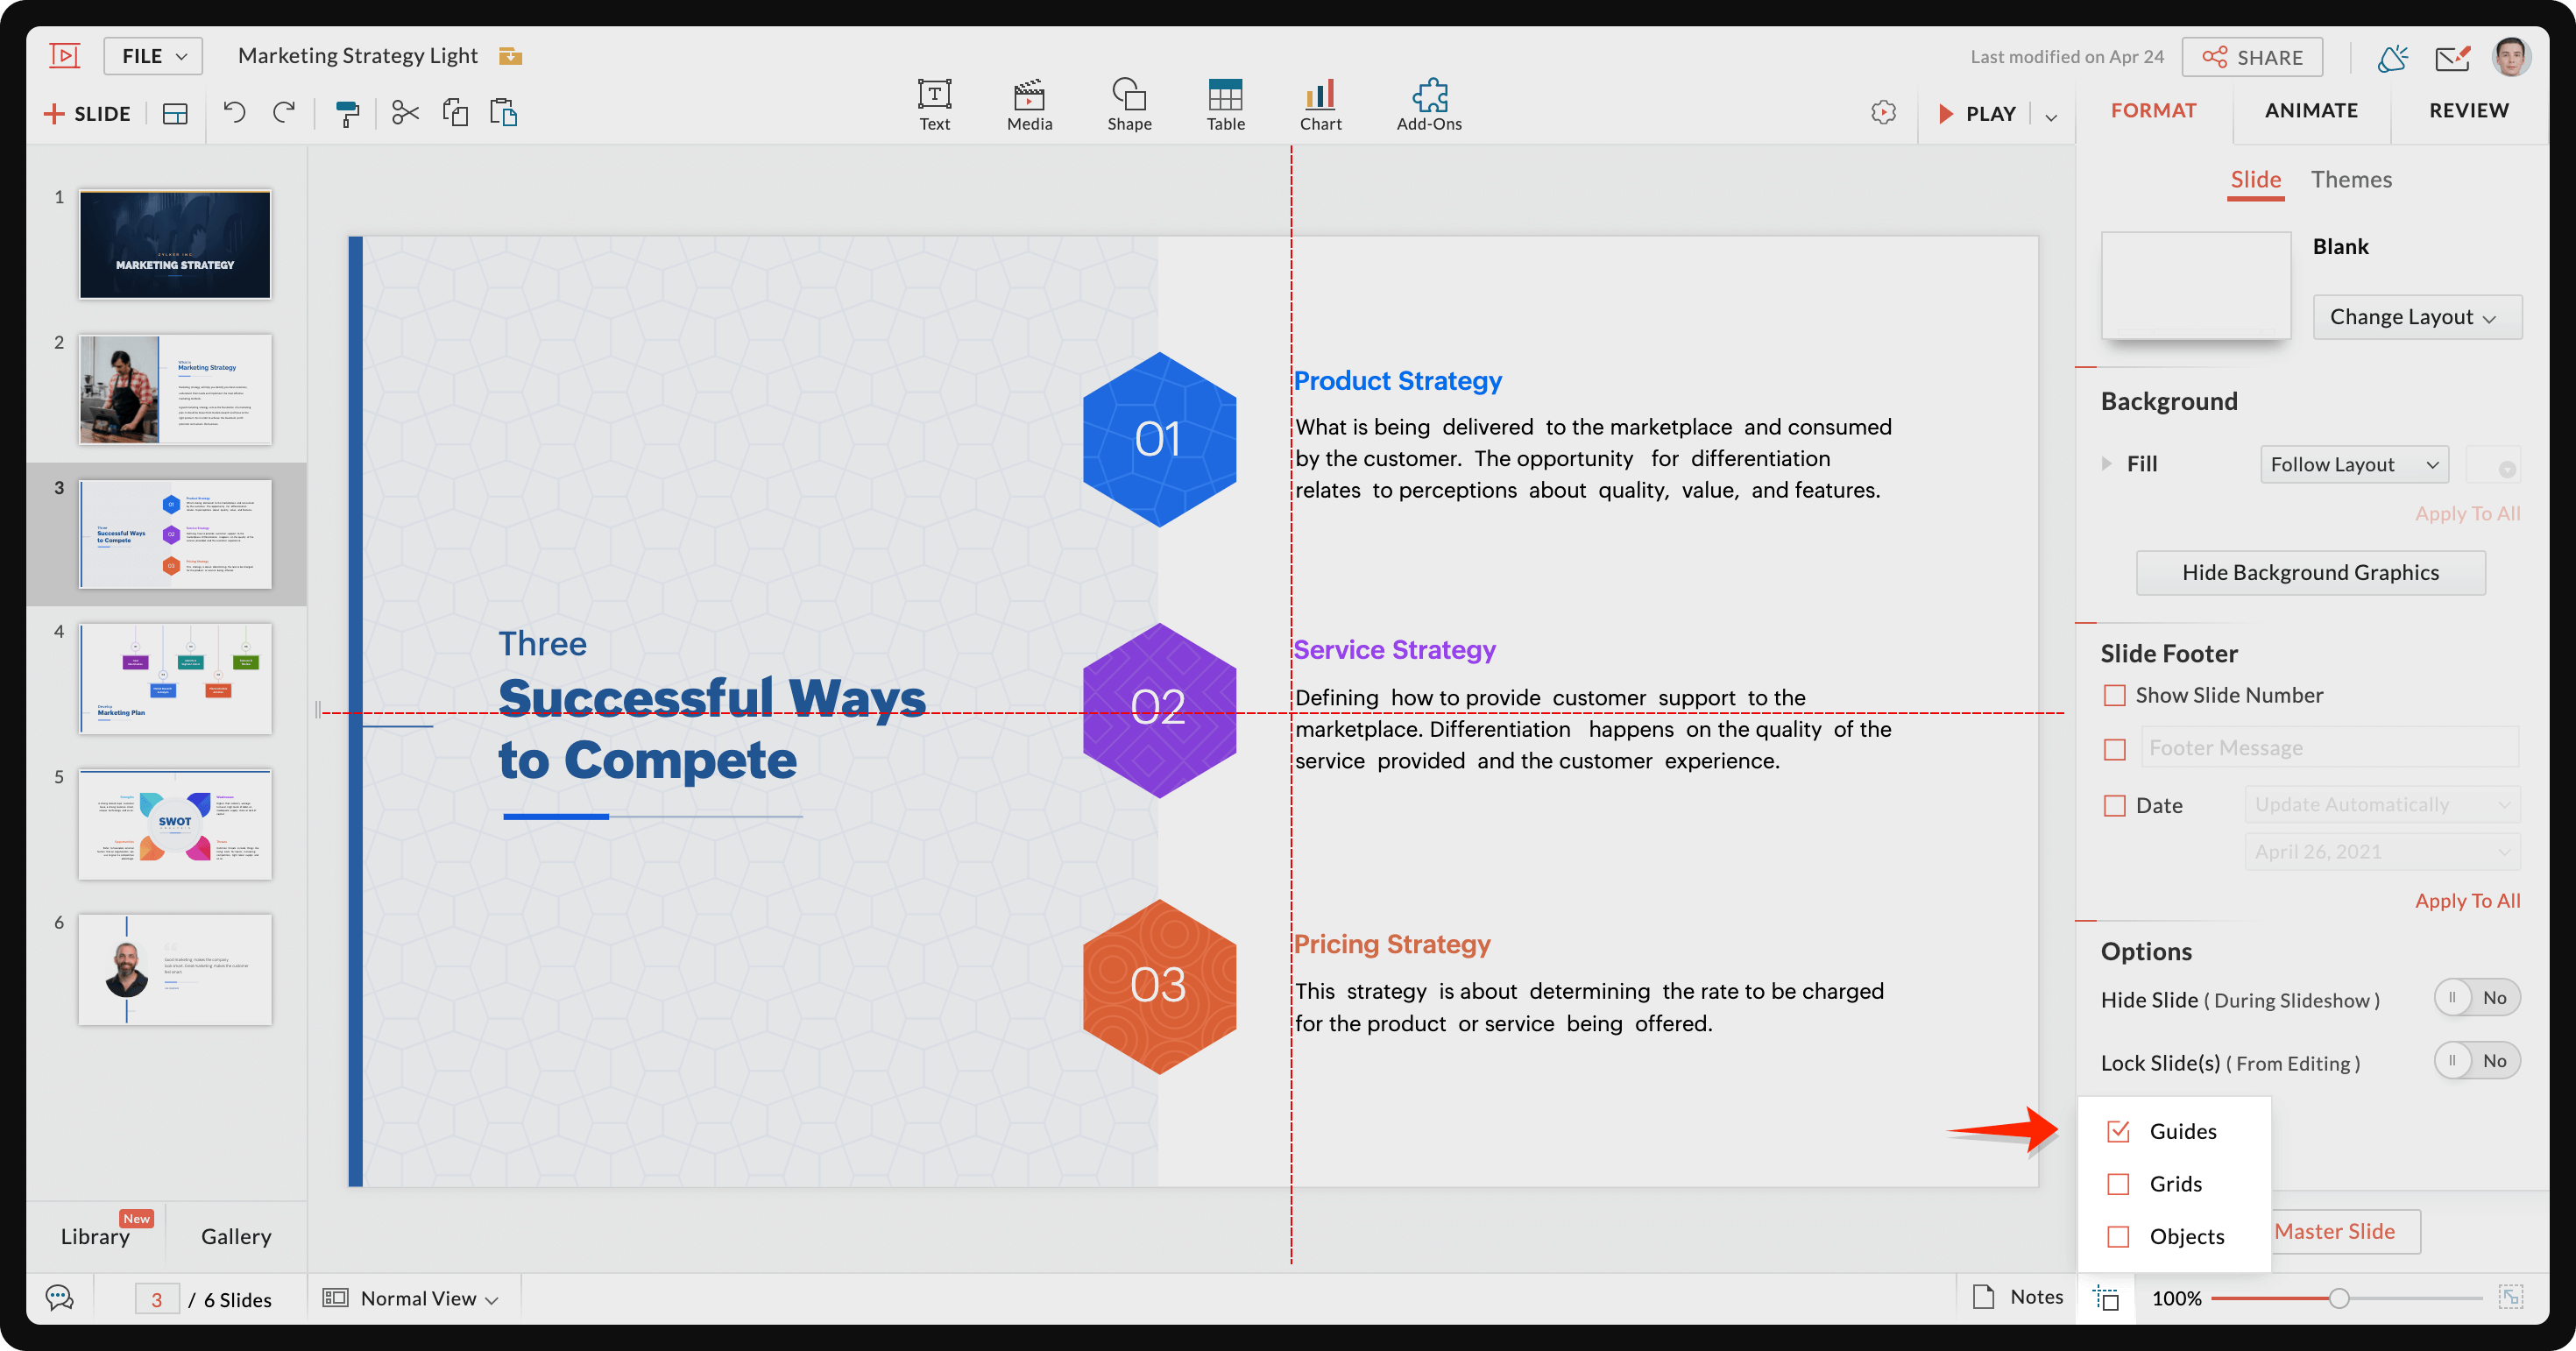Screen dimensions: 2576x1351
Task: Switch to the ANIMATE tab
Action: [x=2310, y=110]
